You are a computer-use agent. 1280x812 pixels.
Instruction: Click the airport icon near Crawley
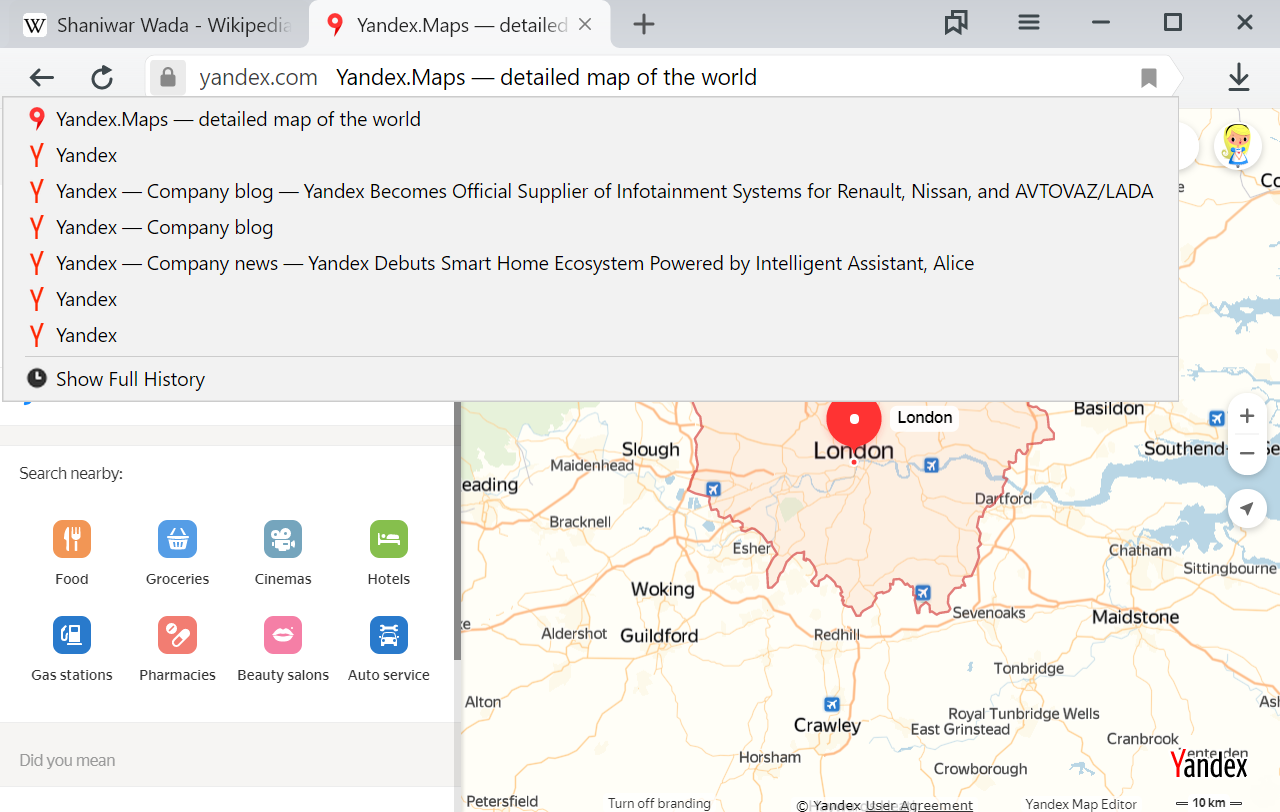click(x=831, y=704)
